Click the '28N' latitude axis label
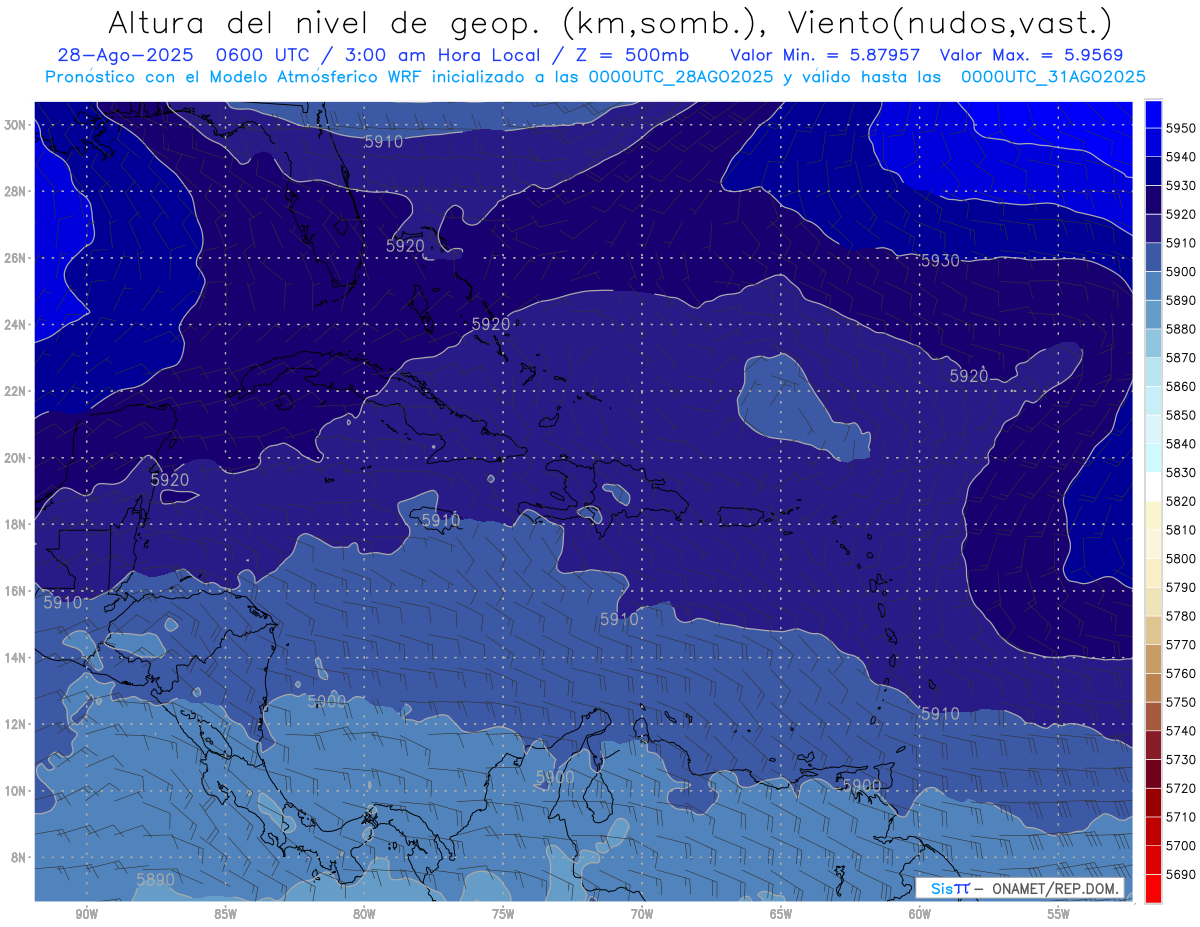 coord(15,191)
